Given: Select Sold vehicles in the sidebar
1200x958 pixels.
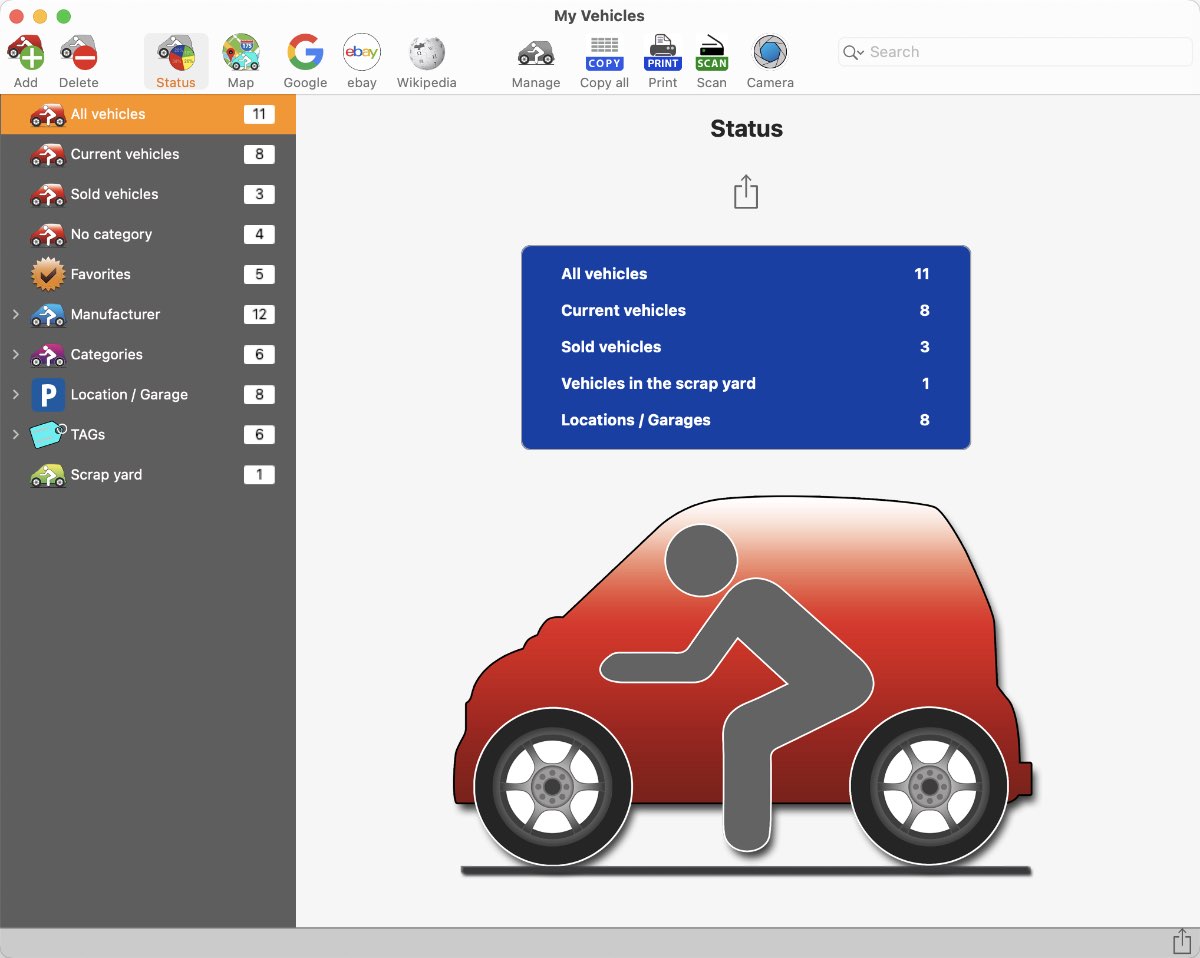Looking at the screenshot, I should click(148, 194).
